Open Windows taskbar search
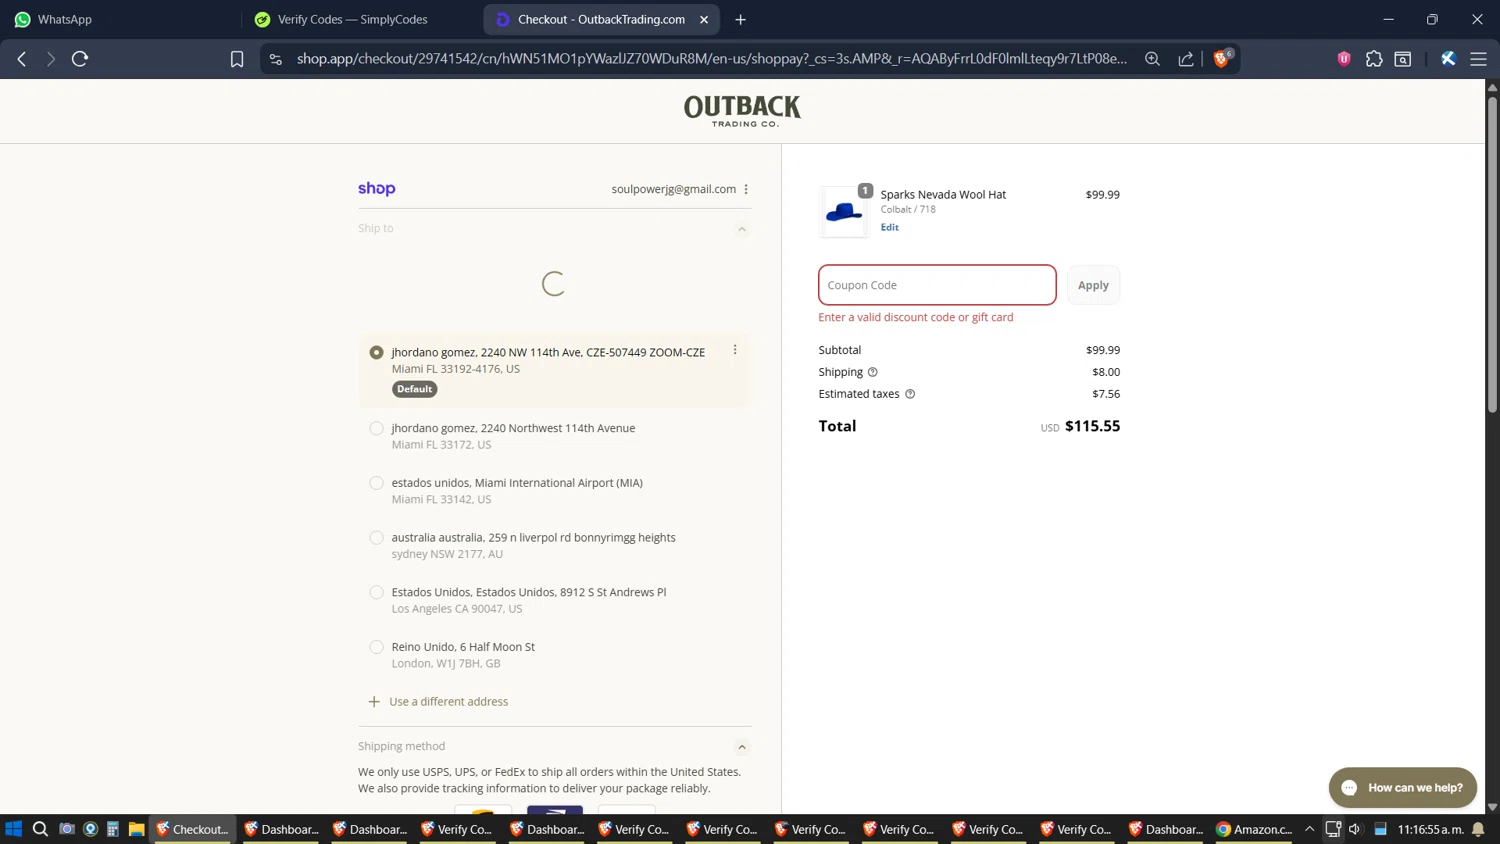Screen dimensions: 1500x844 [x=40, y=829]
